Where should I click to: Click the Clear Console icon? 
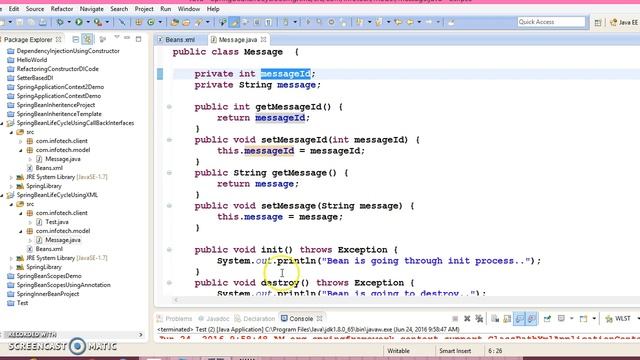tap(495, 318)
